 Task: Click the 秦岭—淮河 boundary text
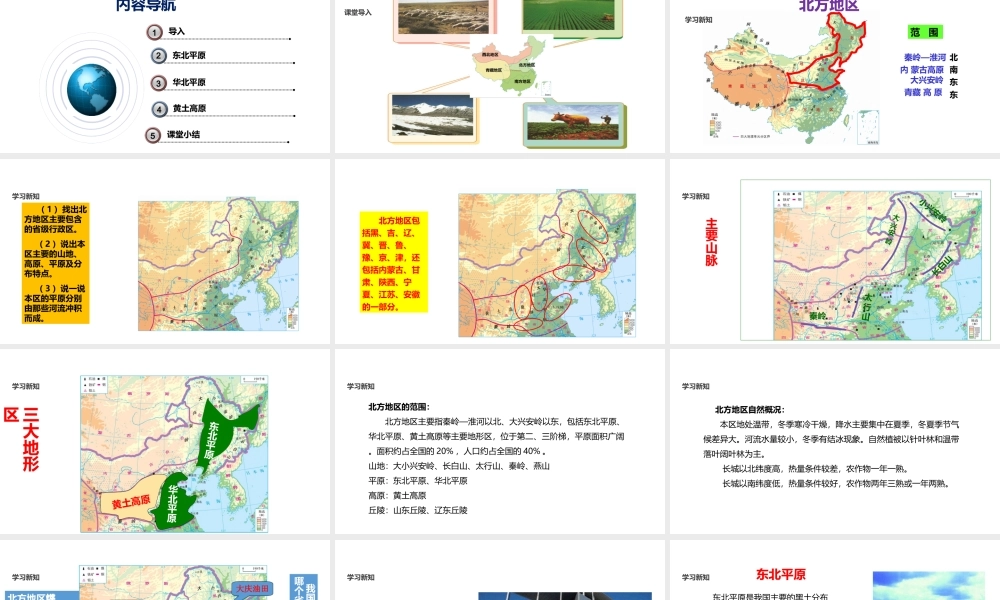925,57
